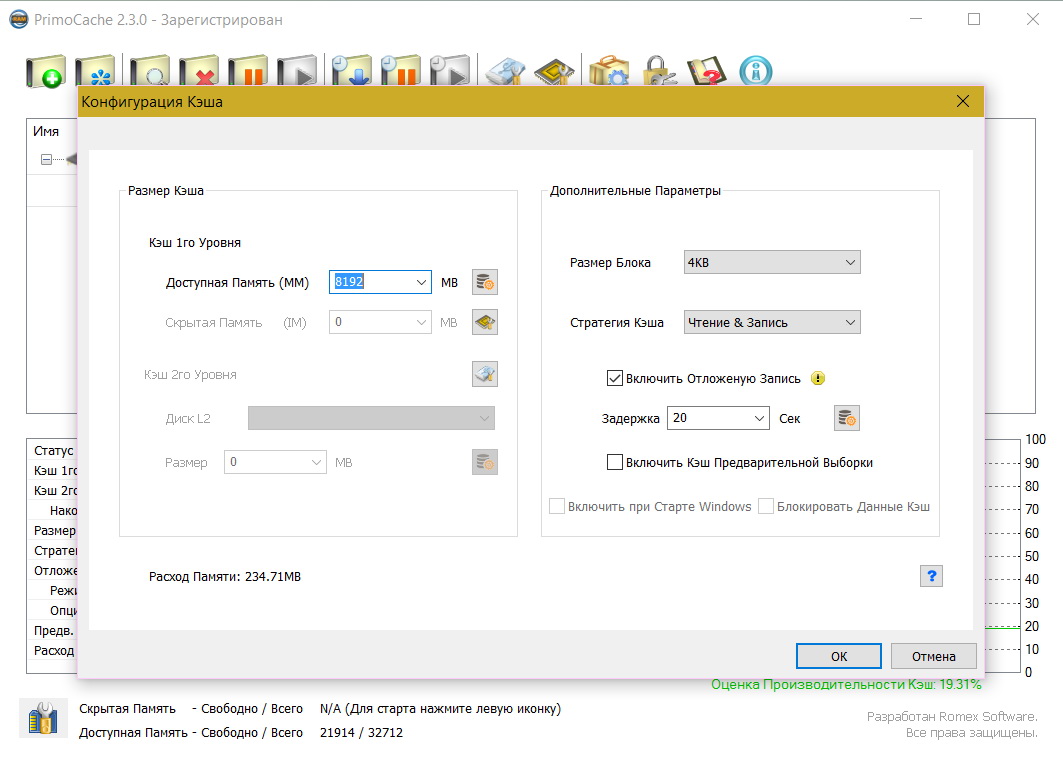
Task: Tick Блокировать Данные Кэш checkbox
Action: click(x=766, y=506)
